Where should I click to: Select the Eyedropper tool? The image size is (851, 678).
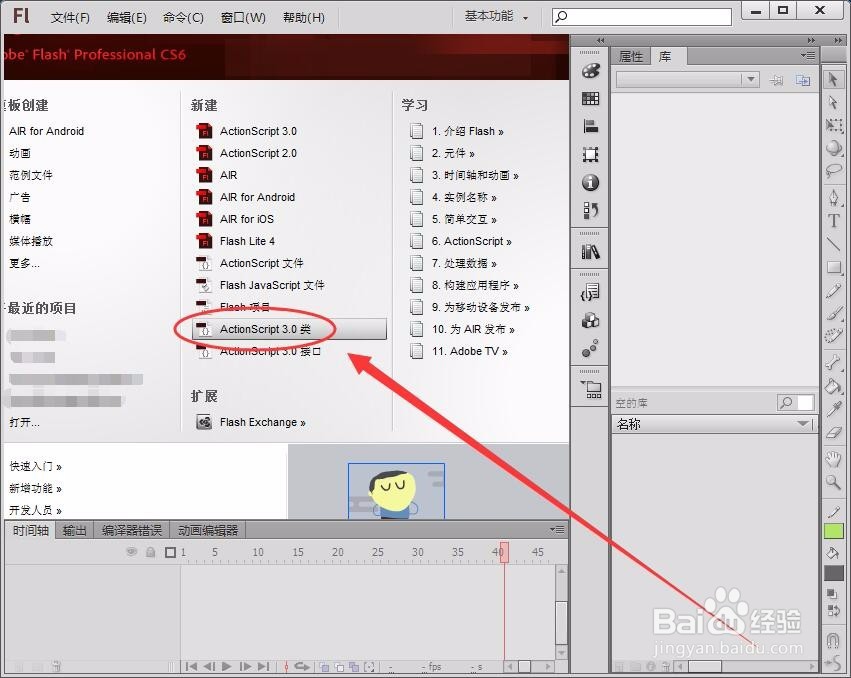833,409
